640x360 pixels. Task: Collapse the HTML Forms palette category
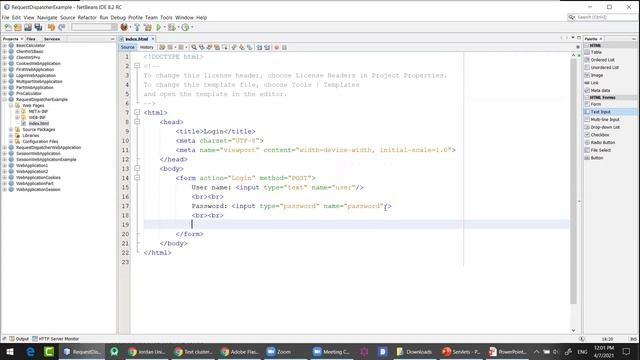point(587,98)
